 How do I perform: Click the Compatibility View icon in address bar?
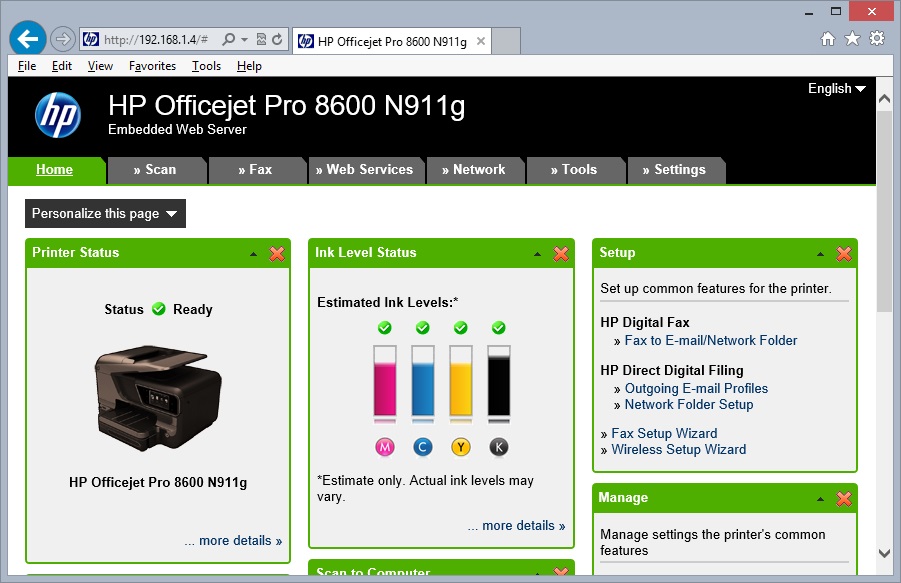tap(261, 39)
